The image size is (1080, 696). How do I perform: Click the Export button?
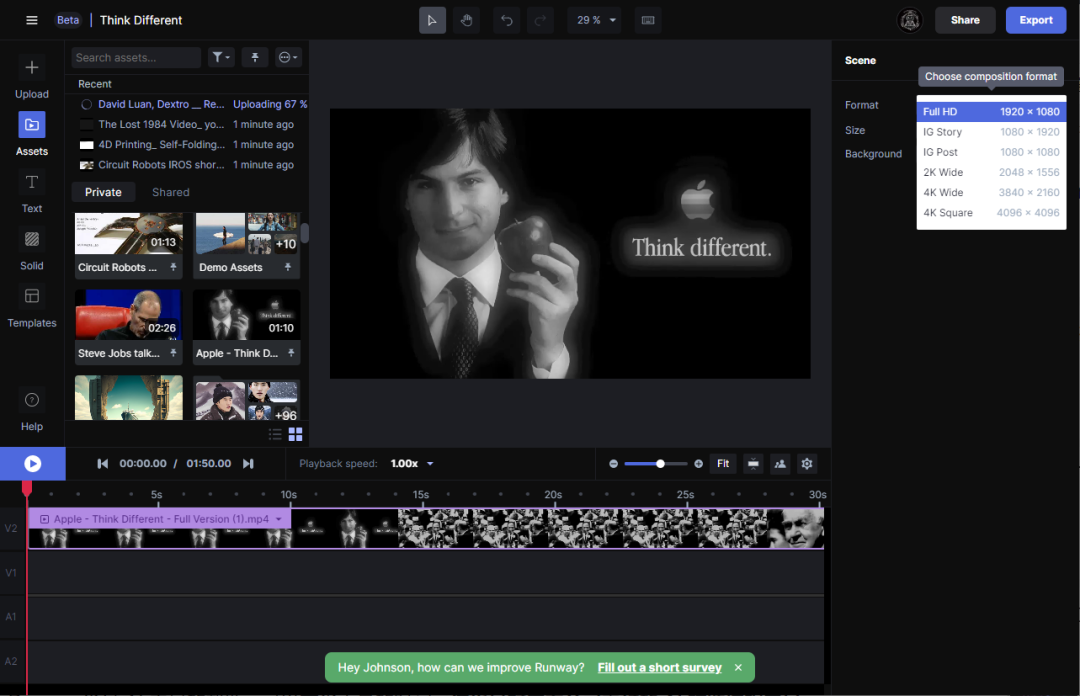point(1035,20)
